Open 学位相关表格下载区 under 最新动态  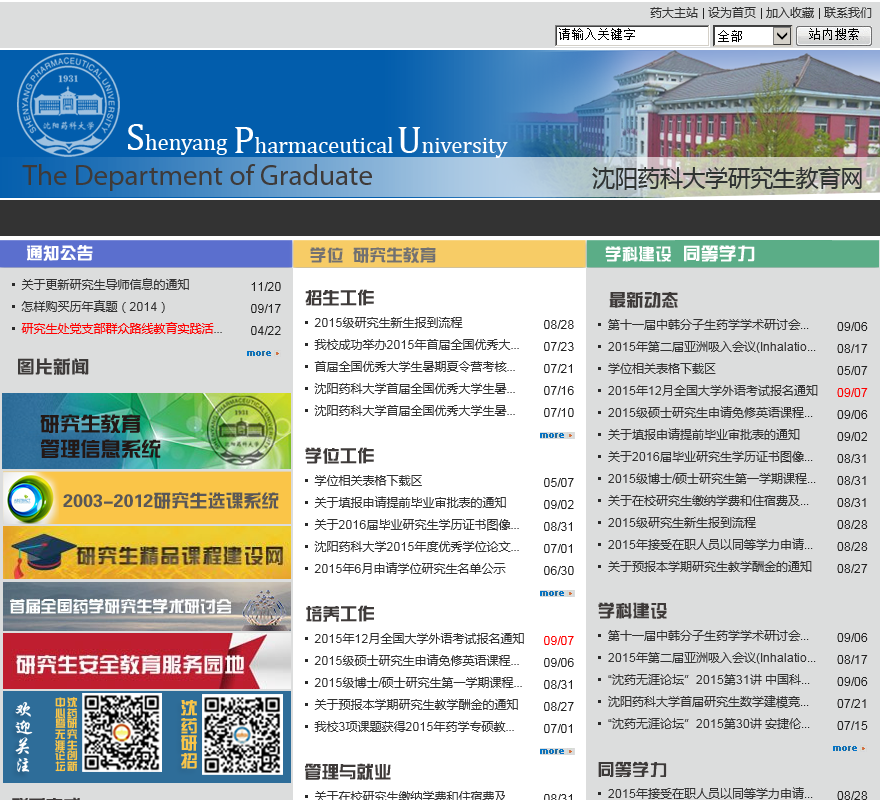[661, 368]
